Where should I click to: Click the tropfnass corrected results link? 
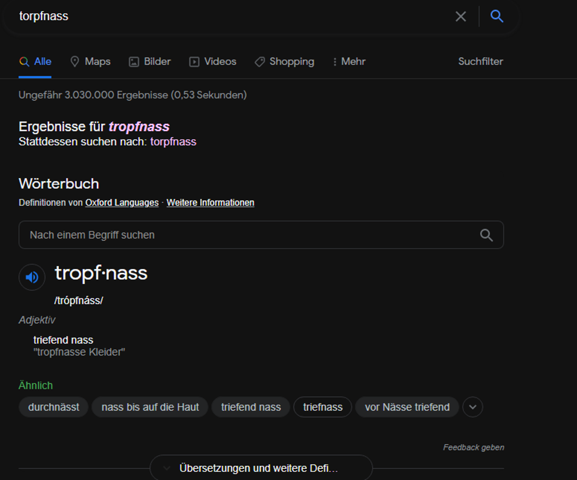[x=139, y=127]
